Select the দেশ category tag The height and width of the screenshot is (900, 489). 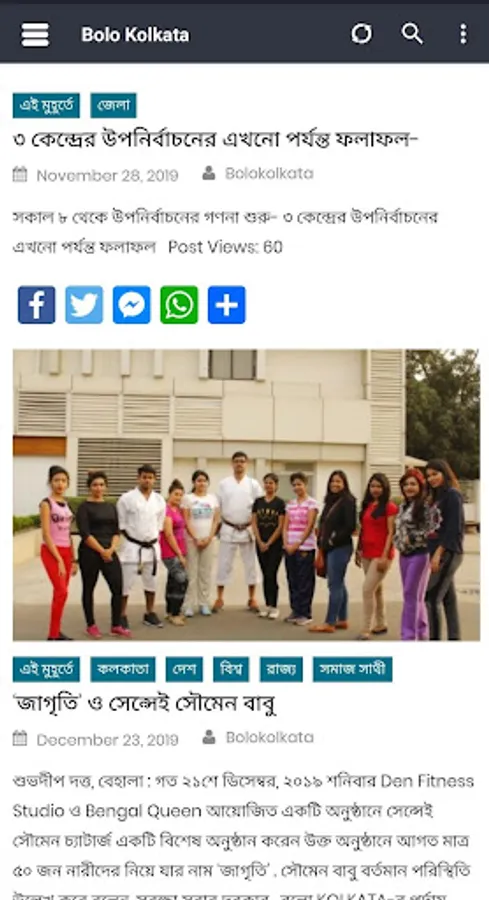click(x=184, y=669)
